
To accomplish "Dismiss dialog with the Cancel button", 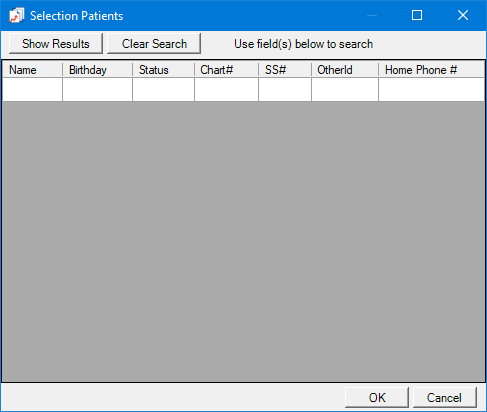I will tap(445, 397).
